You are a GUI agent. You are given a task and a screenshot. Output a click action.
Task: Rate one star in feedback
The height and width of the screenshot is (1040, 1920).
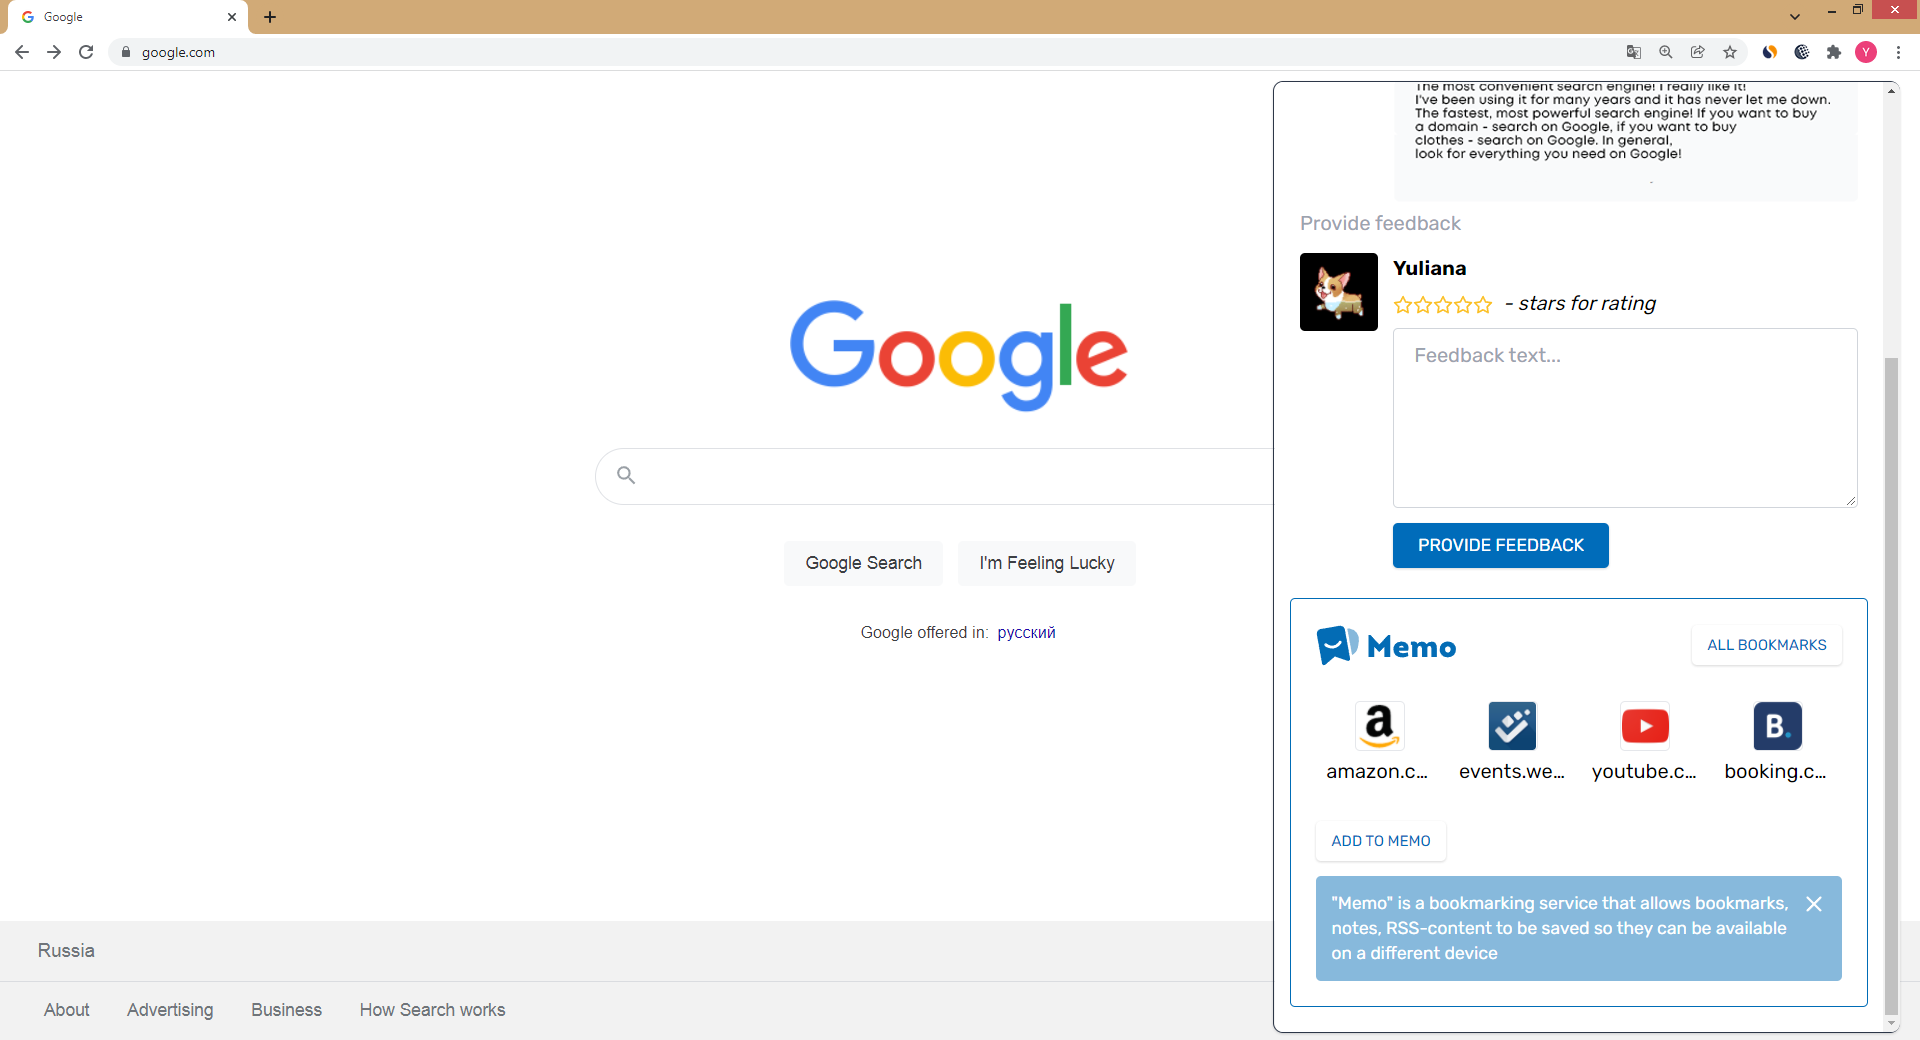tap(1403, 305)
